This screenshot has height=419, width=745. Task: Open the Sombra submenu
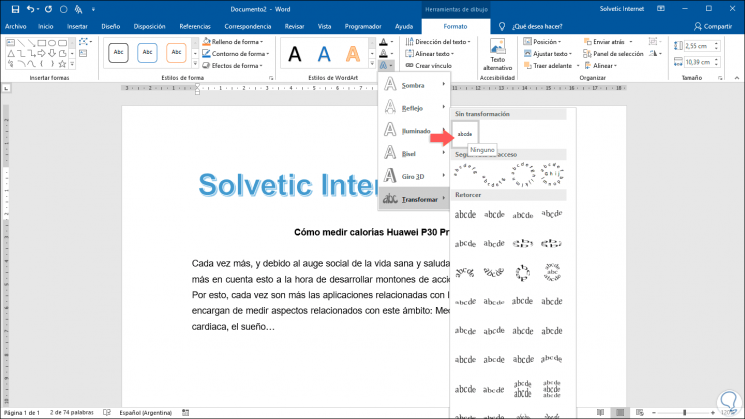click(414, 85)
